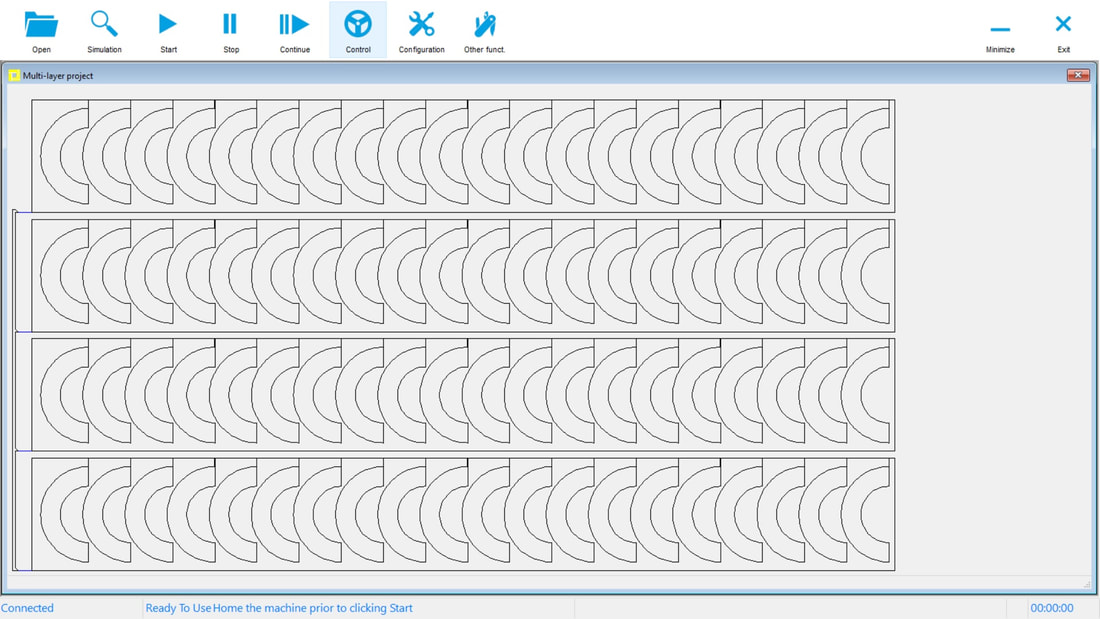The image size is (1100, 619).
Task: Open the Other funct. tools menu
Action: pos(484,30)
